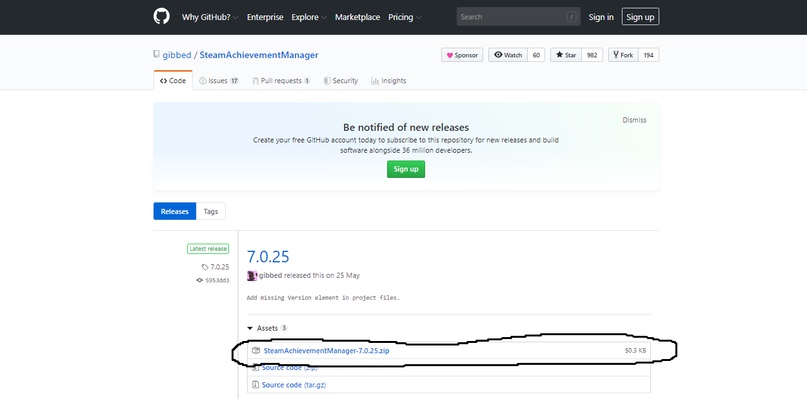Screen dimensions: 807x399
Task: Open the Marketplace link
Action: coord(357,17)
